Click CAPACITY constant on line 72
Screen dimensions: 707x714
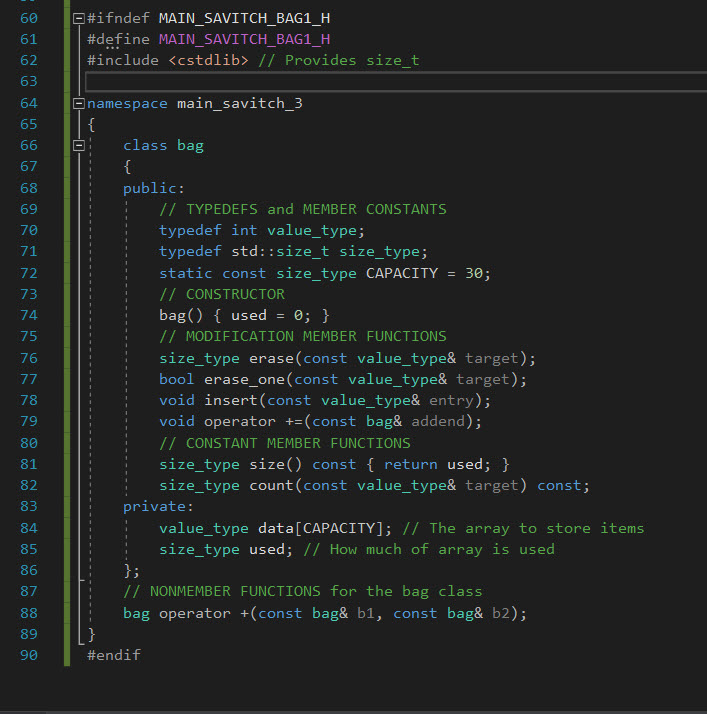402,273
